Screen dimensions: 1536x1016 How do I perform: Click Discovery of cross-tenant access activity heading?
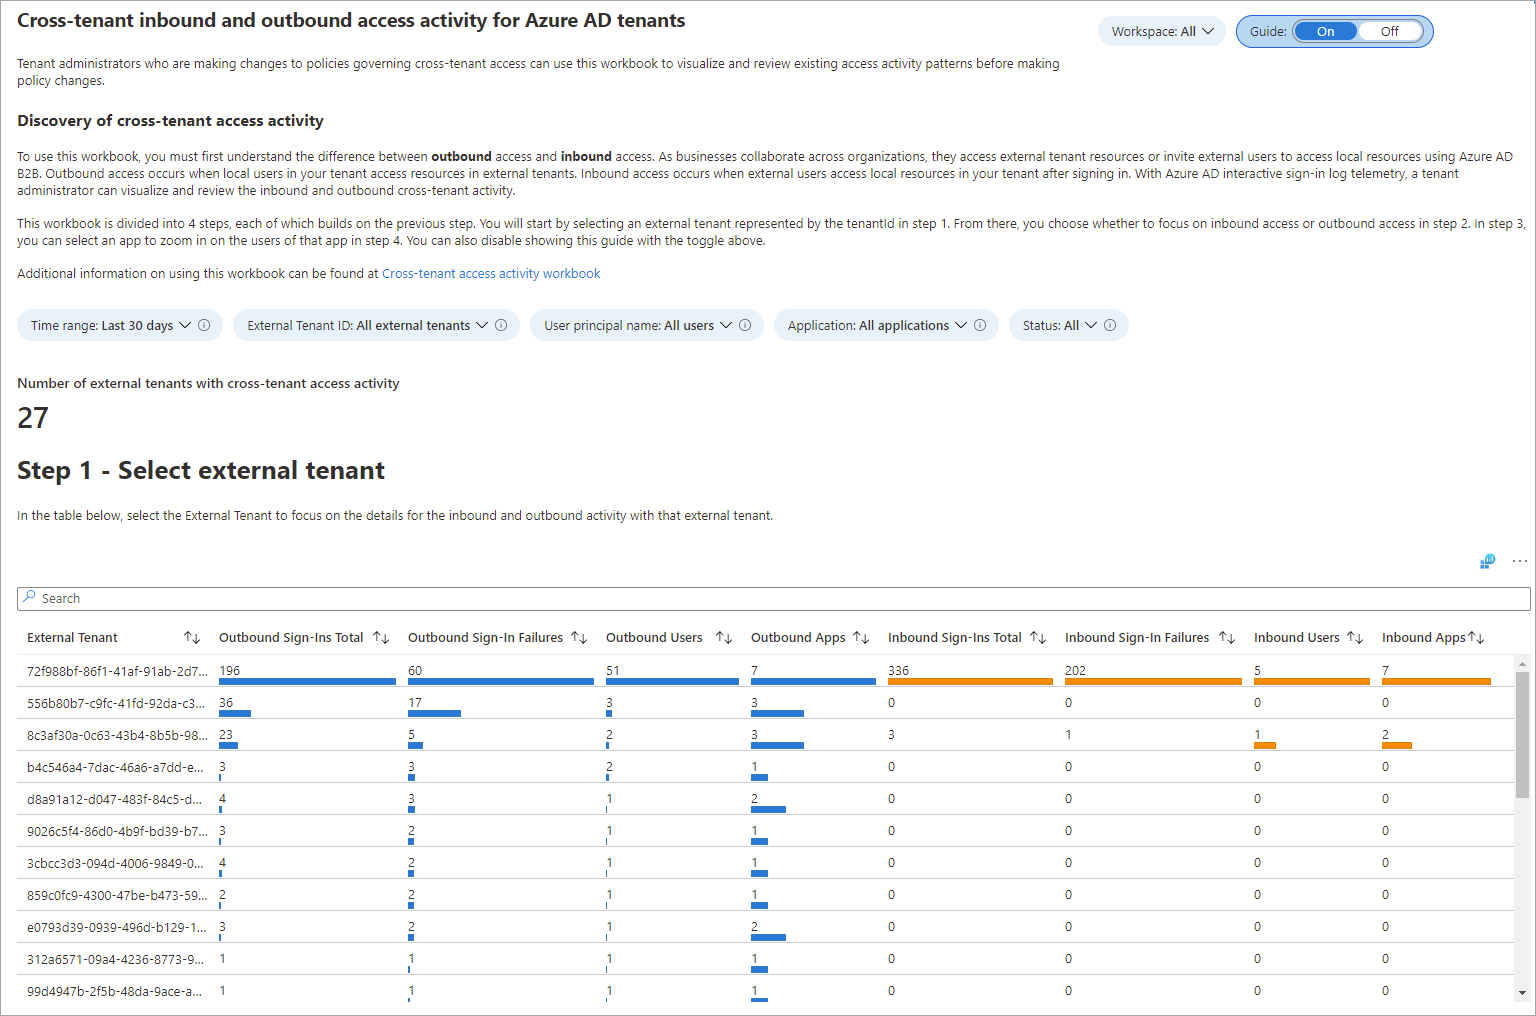tap(171, 121)
